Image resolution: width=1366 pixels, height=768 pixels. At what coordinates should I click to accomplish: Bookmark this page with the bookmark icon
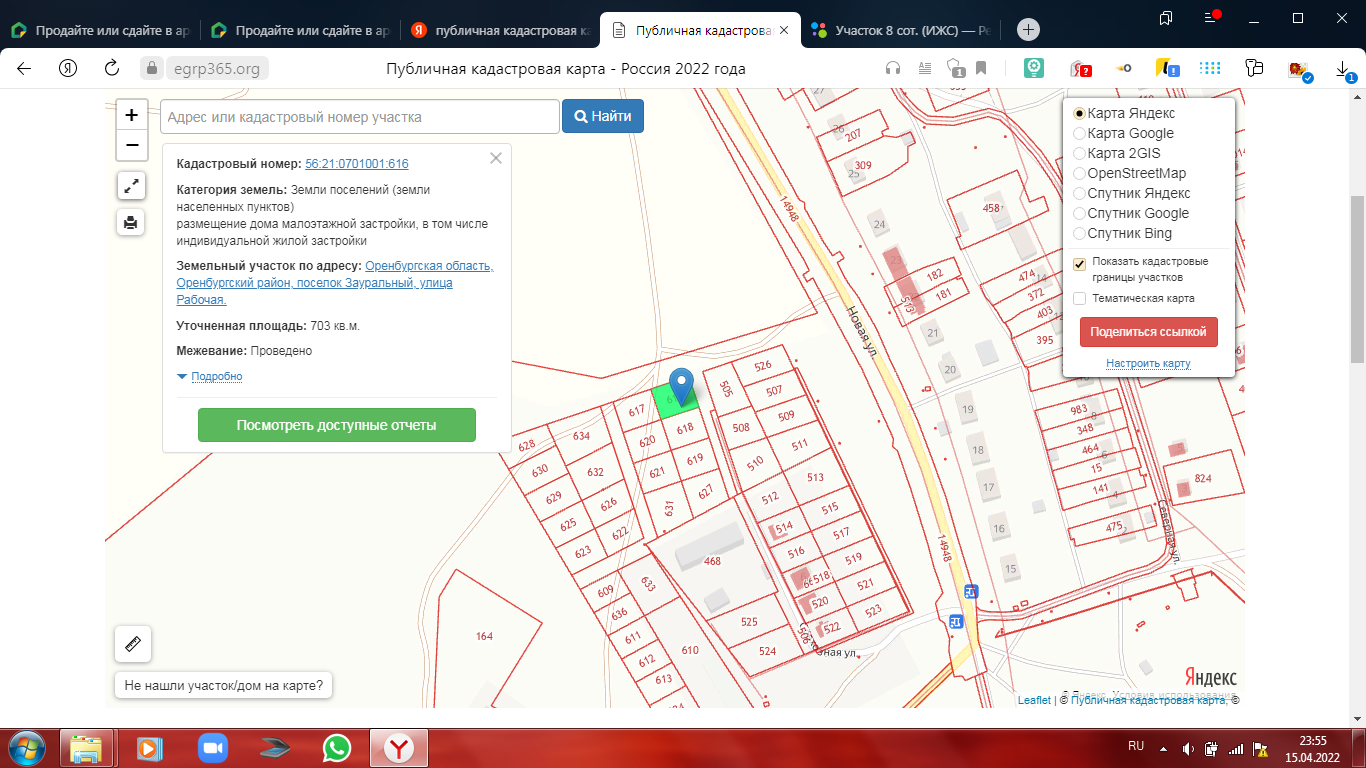[x=981, y=68]
